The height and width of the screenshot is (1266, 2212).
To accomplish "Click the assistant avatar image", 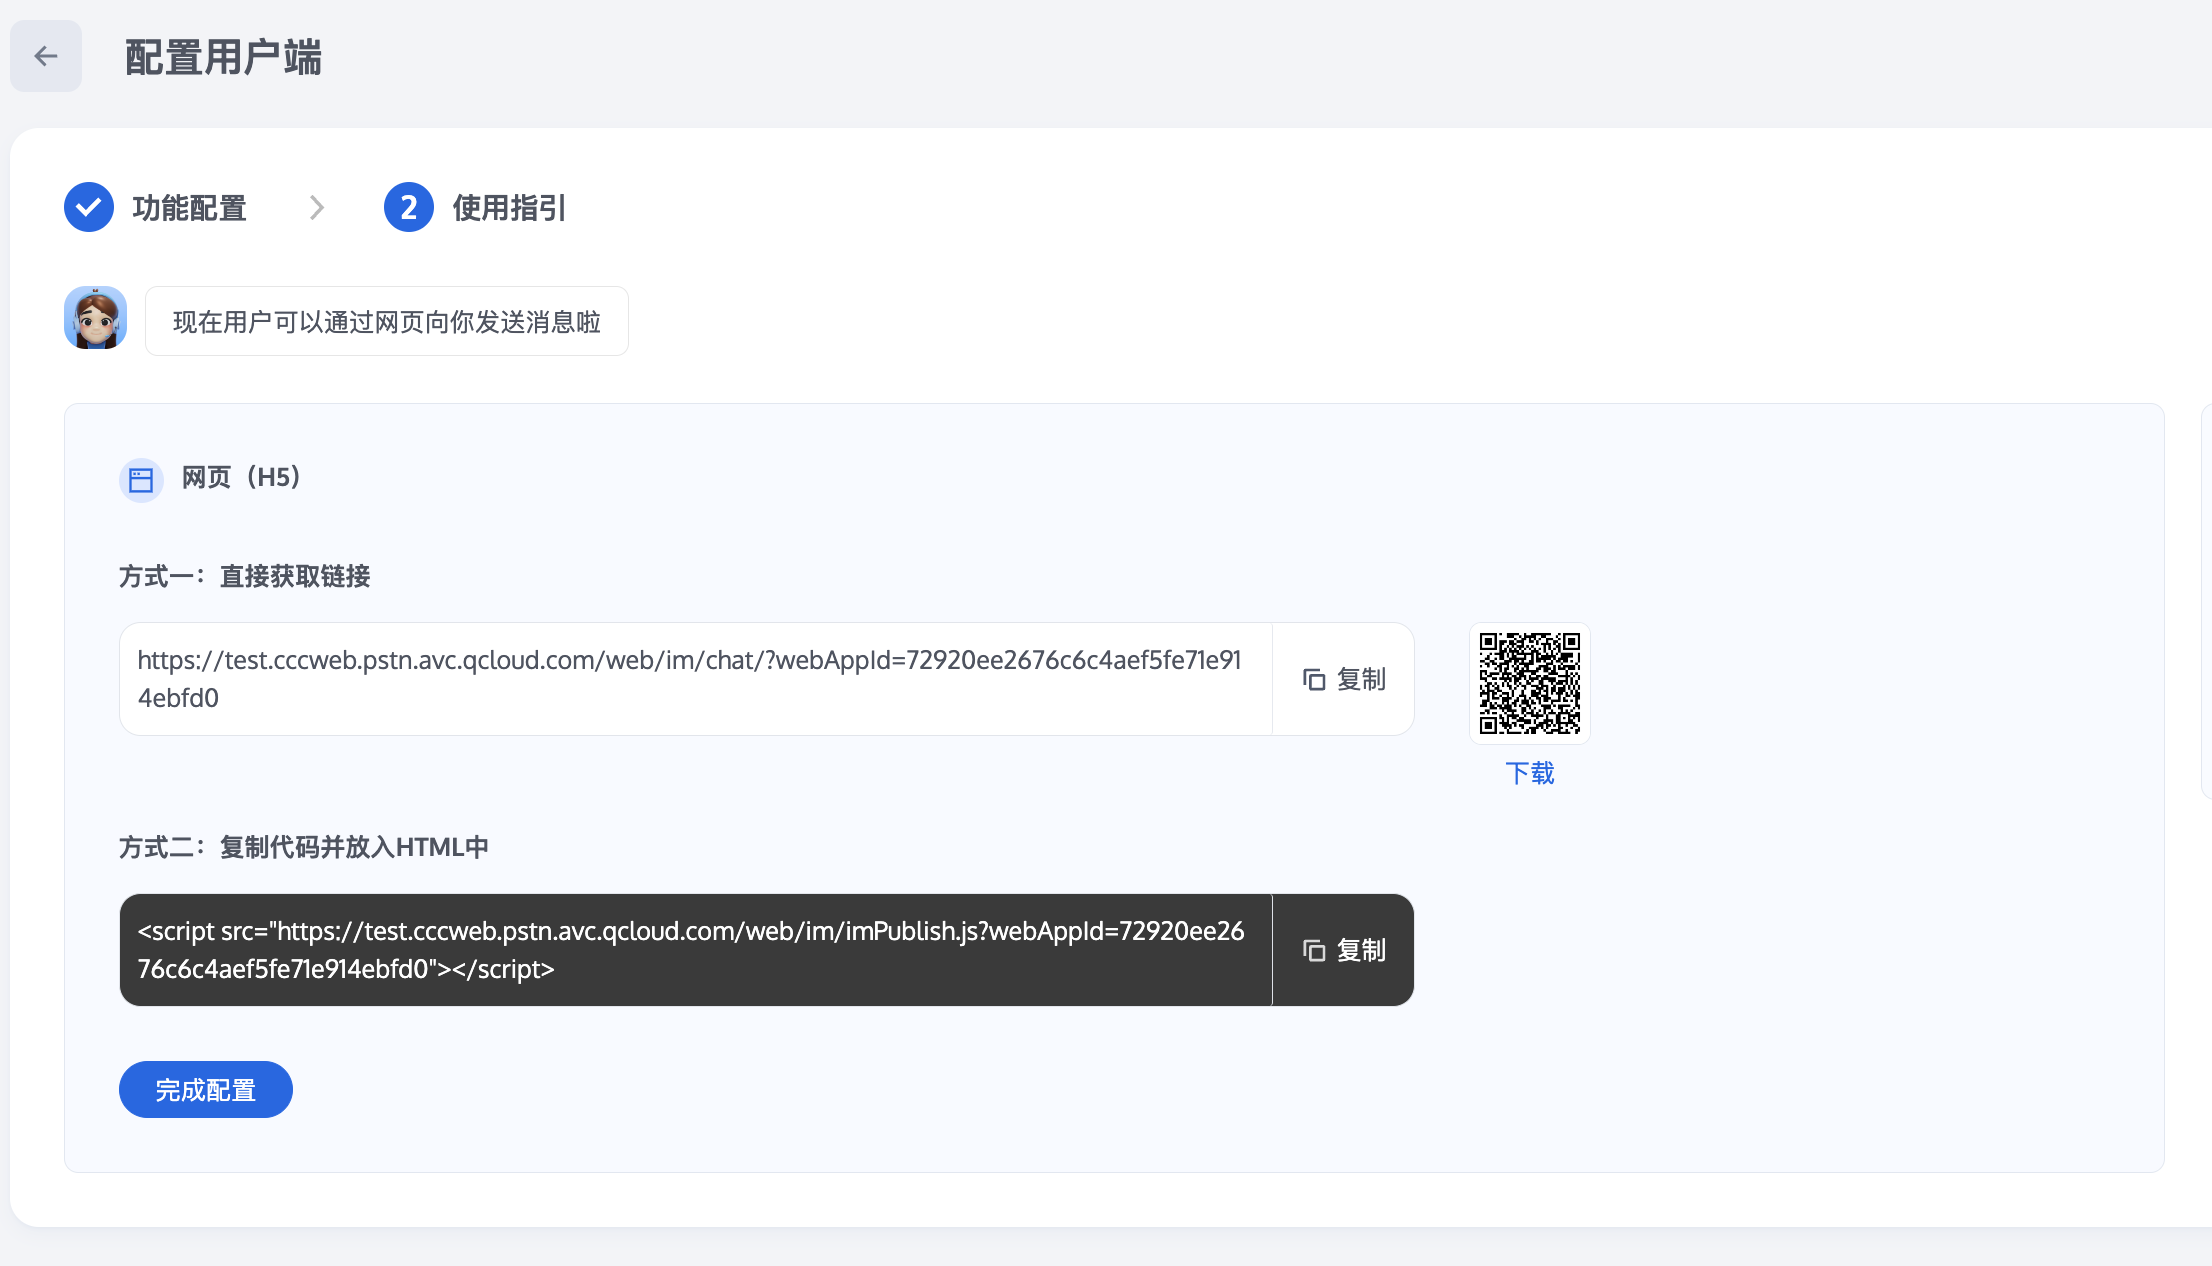I will [x=95, y=318].
